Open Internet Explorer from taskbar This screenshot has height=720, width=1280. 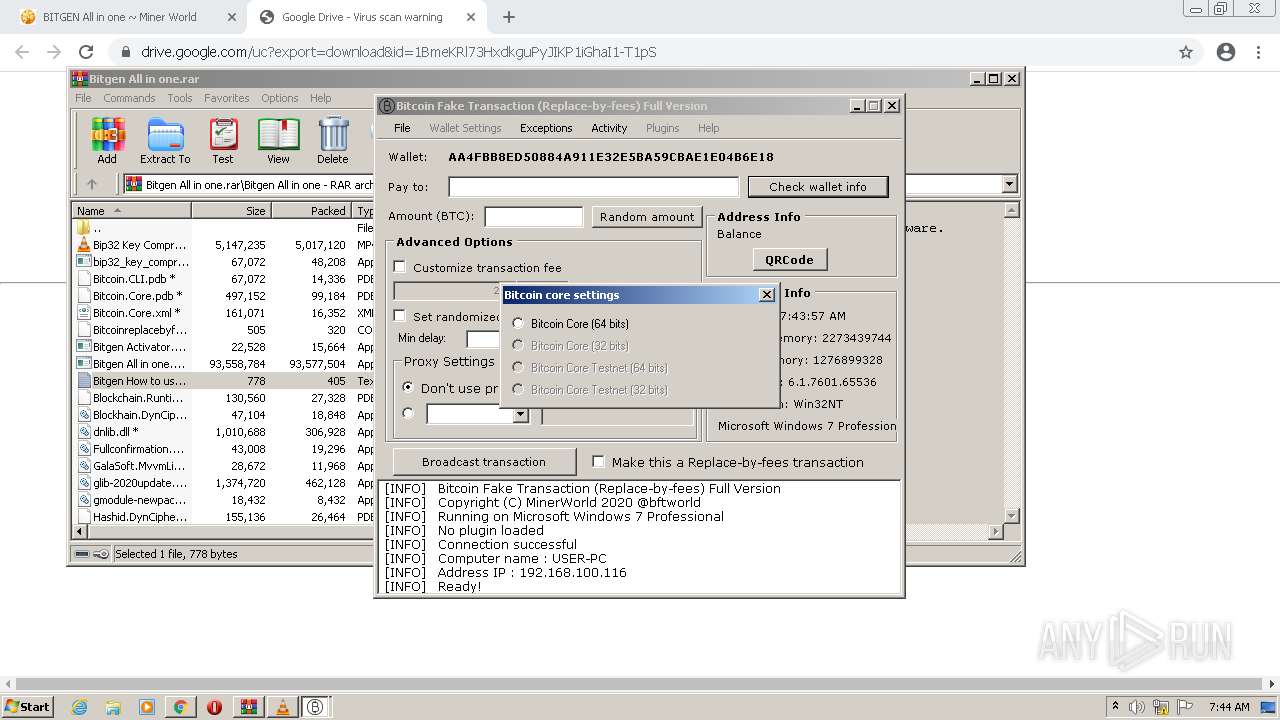tap(80, 707)
